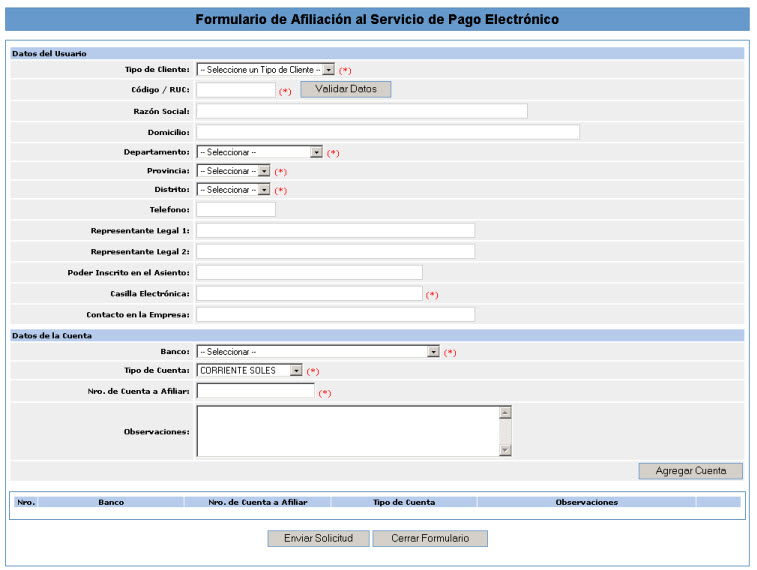Click the Nro. de Cuenta a Afiliar field
757x570 pixels.
click(x=255, y=391)
